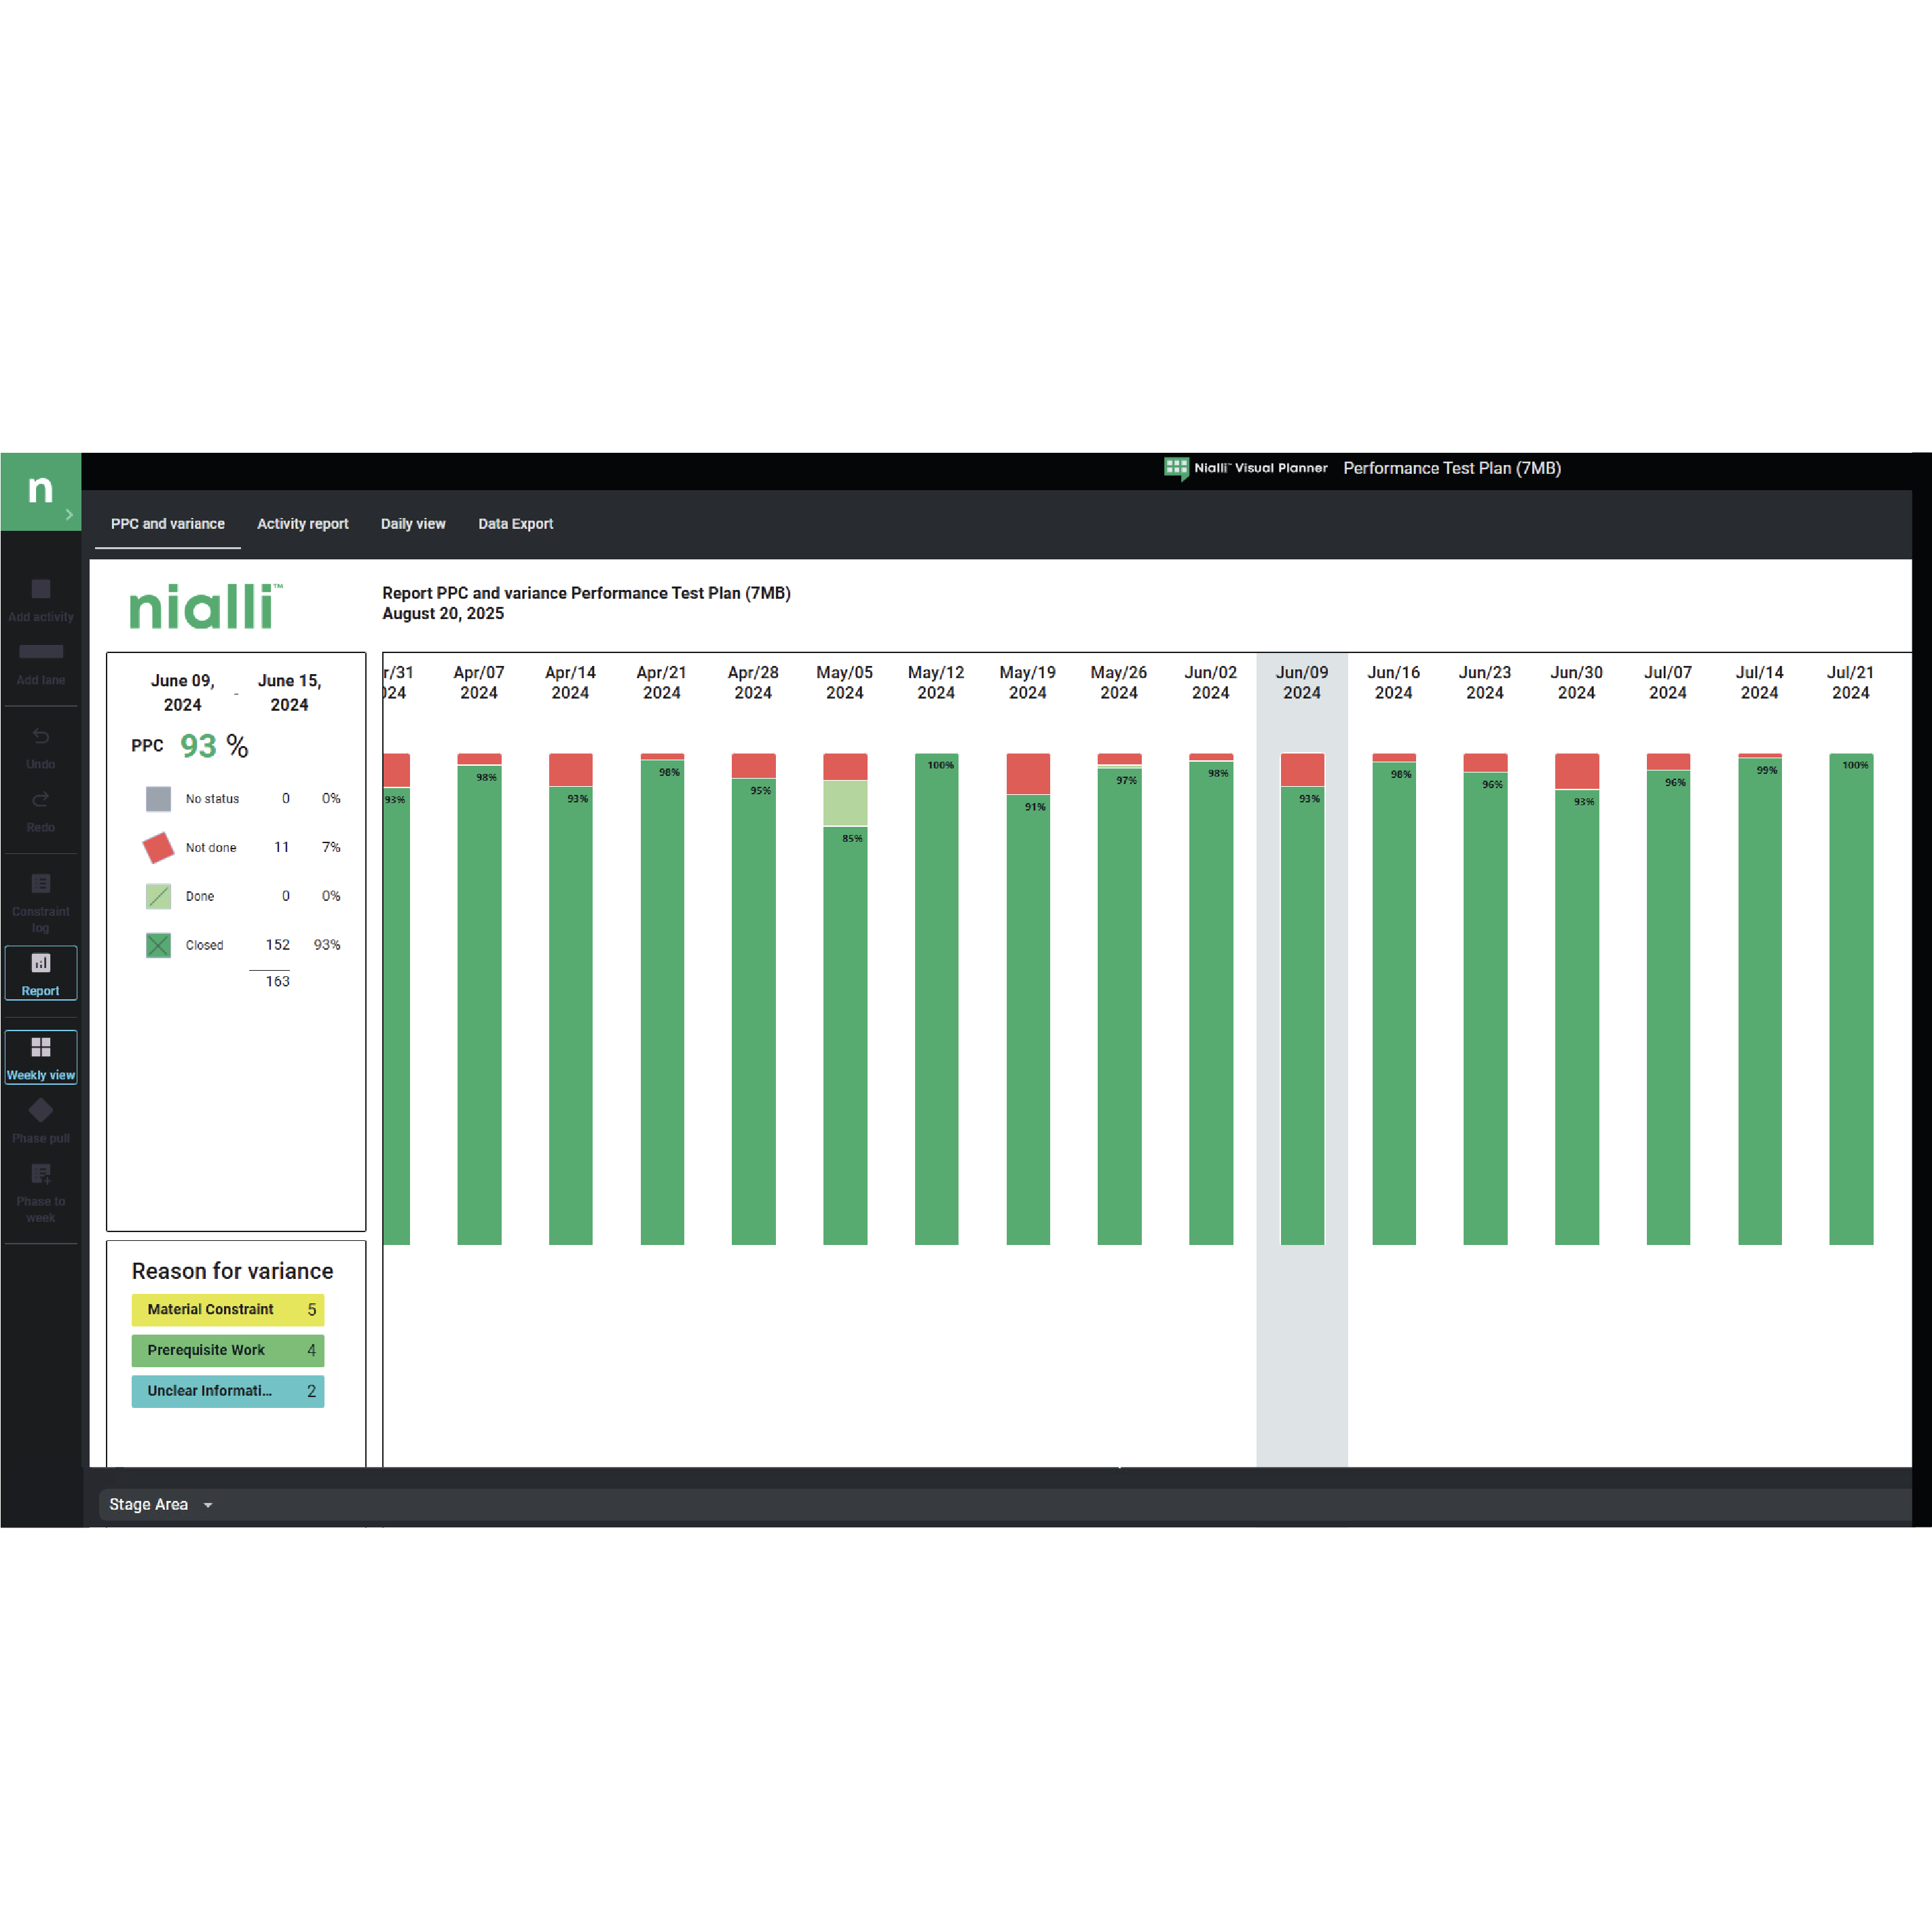Select the Prerequisite Work variance reason
1932x1932 pixels.
[x=227, y=1350]
